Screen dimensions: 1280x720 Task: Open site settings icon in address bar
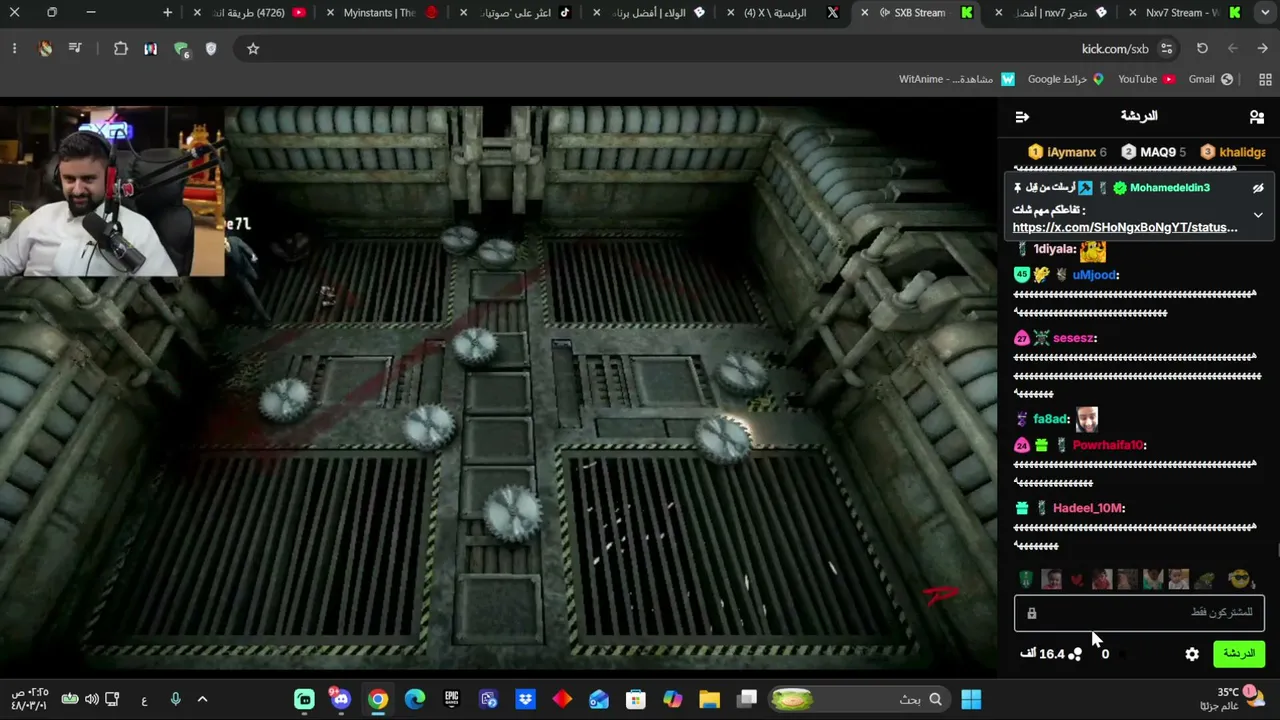(1166, 48)
